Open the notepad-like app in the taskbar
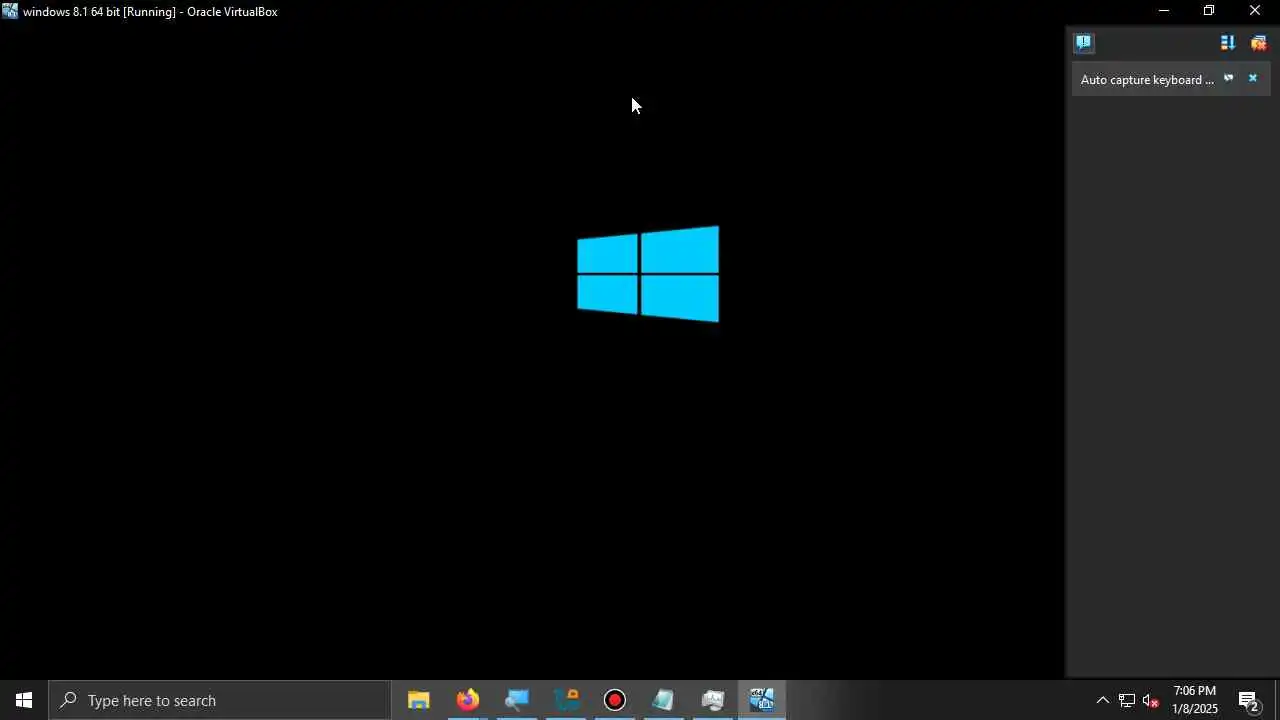The image size is (1280, 720). pyautogui.click(x=664, y=700)
